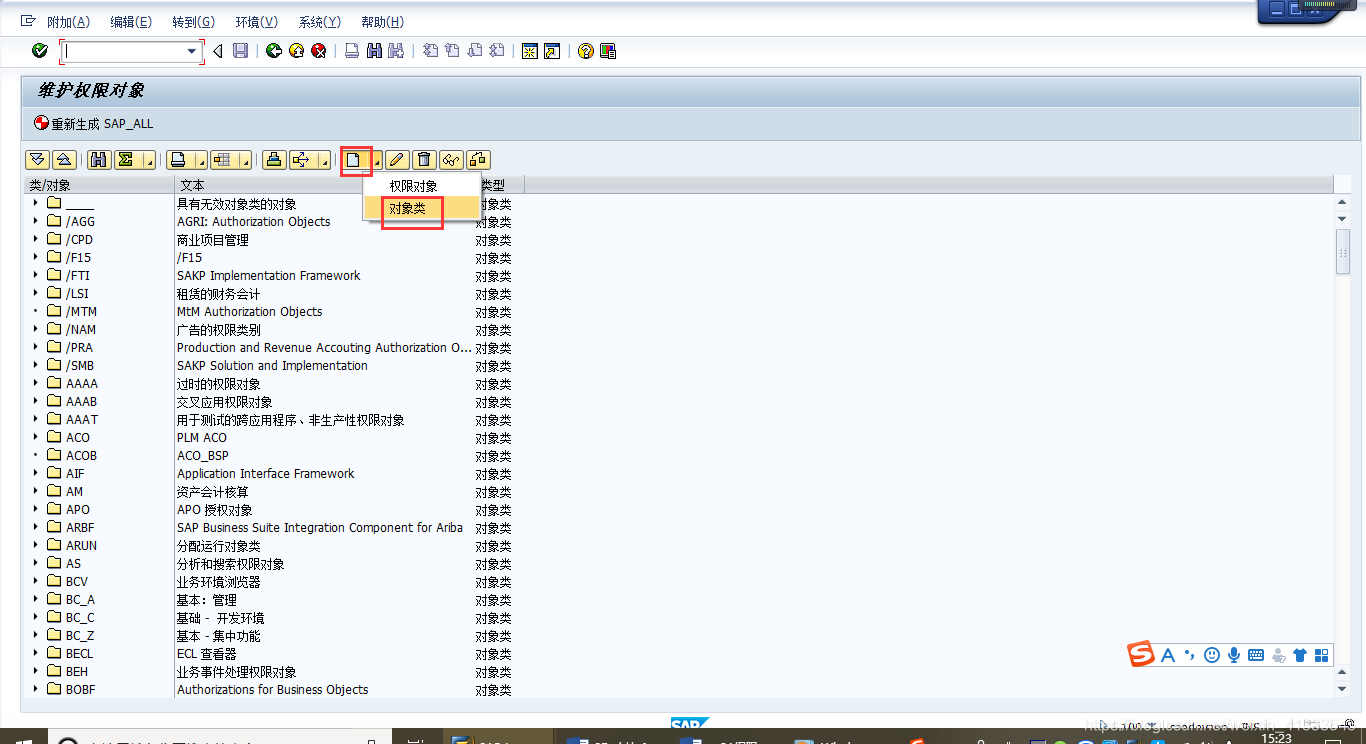The width and height of the screenshot is (1366, 744).
Task: Open the dropdown arrow next to the Create icon
Action: coord(376,160)
